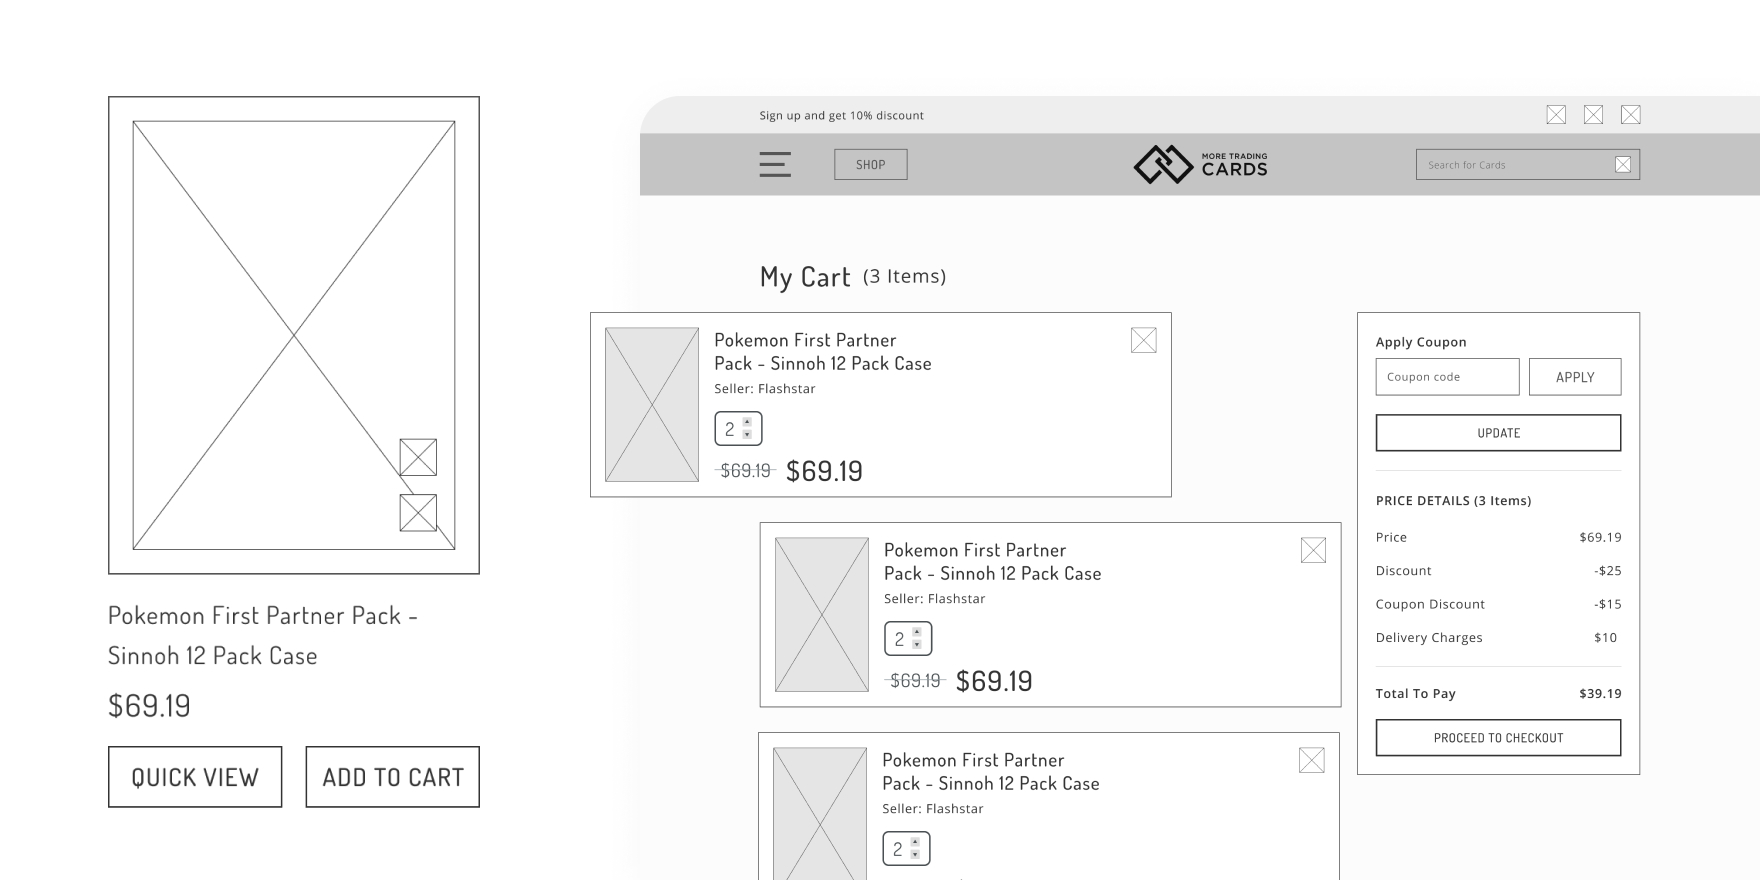Remove the first cart item
Viewport: 1760px width, 880px height.
tap(1143, 341)
